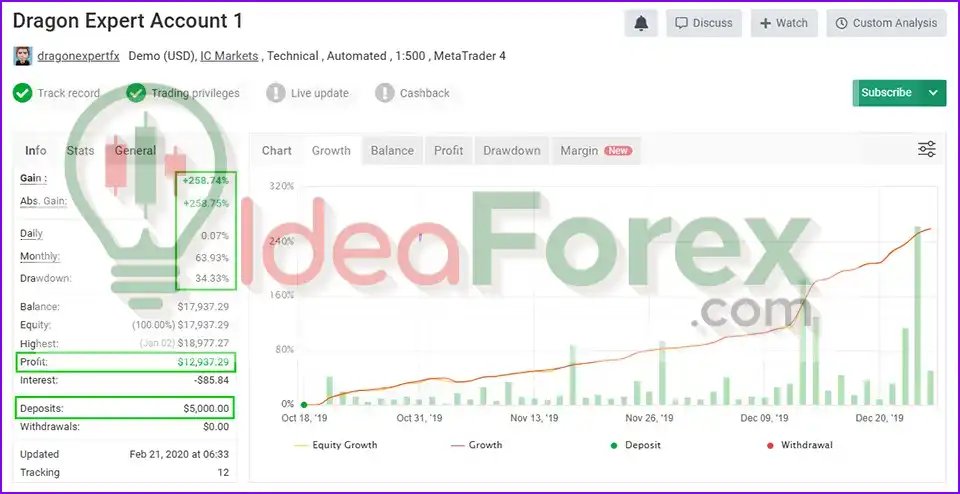Toggle the Growth legend series

(476, 445)
